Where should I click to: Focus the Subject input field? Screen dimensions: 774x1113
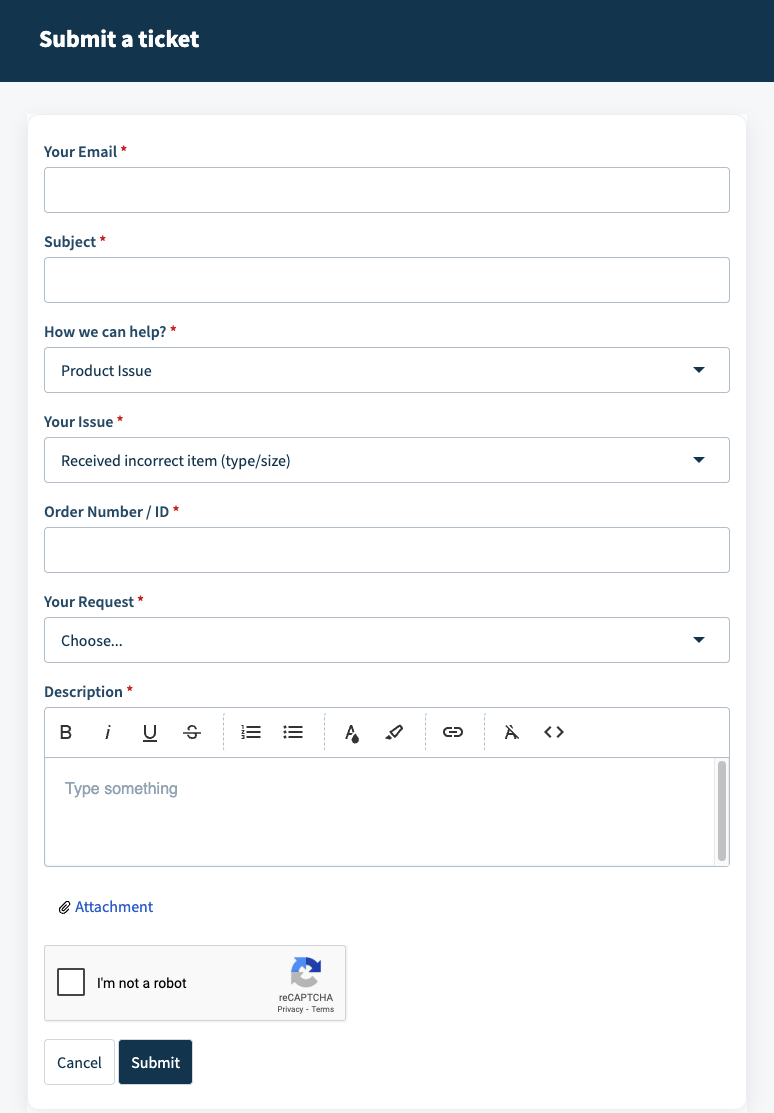coord(387,280)
